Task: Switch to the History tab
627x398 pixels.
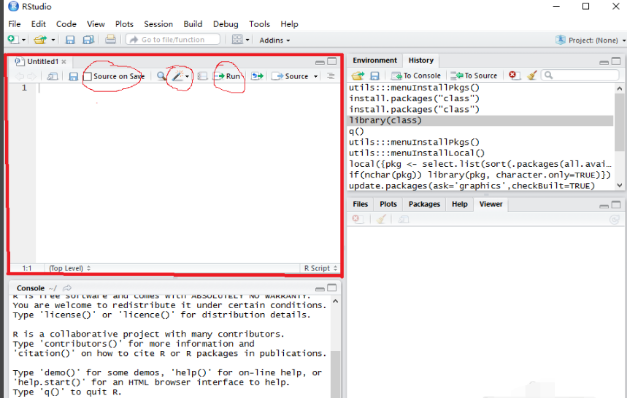Action: click(421, 60)
